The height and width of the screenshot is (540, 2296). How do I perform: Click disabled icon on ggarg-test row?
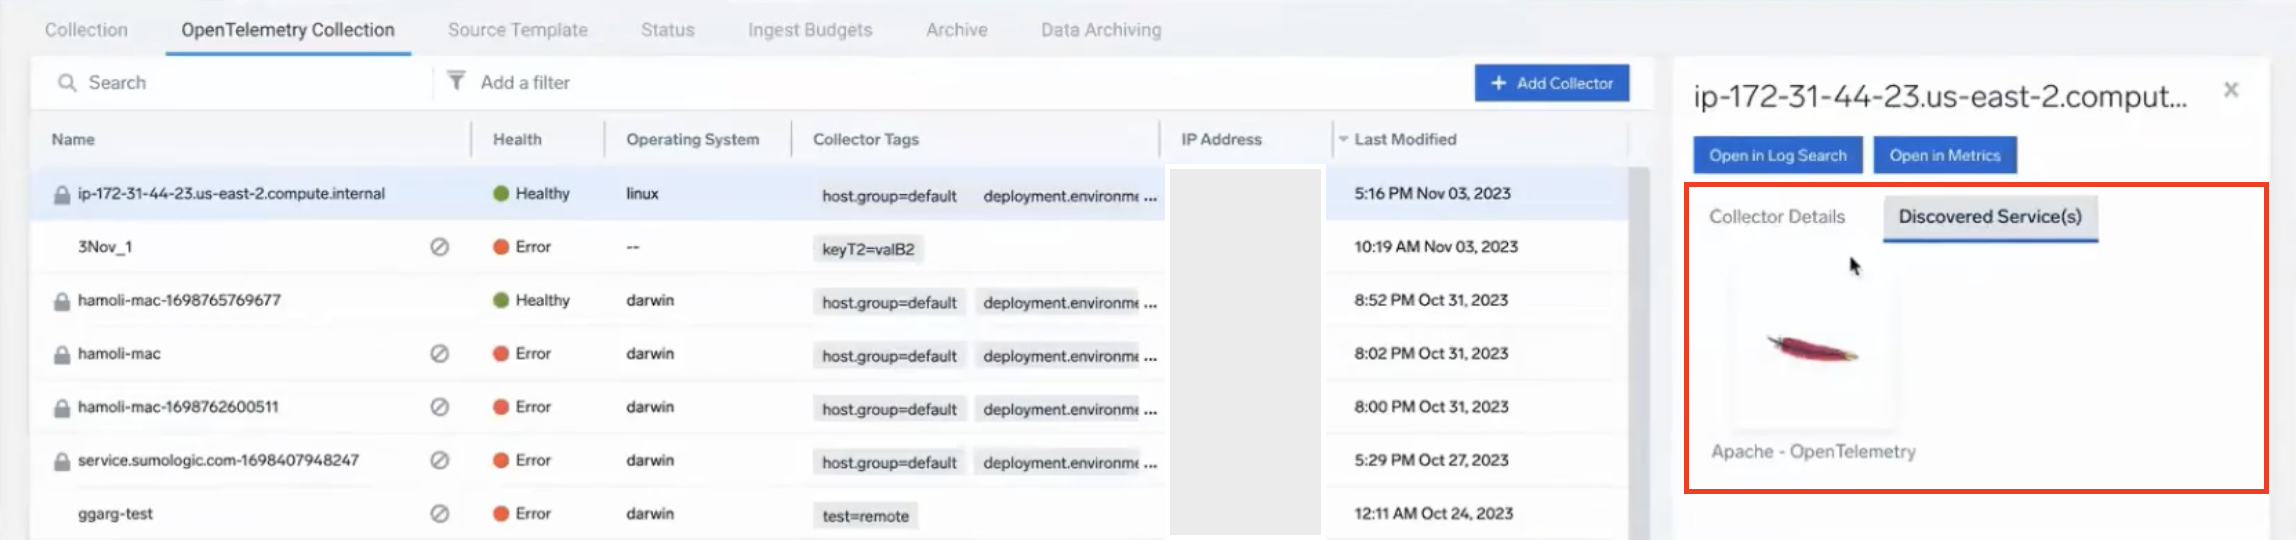tap(439, 514)
